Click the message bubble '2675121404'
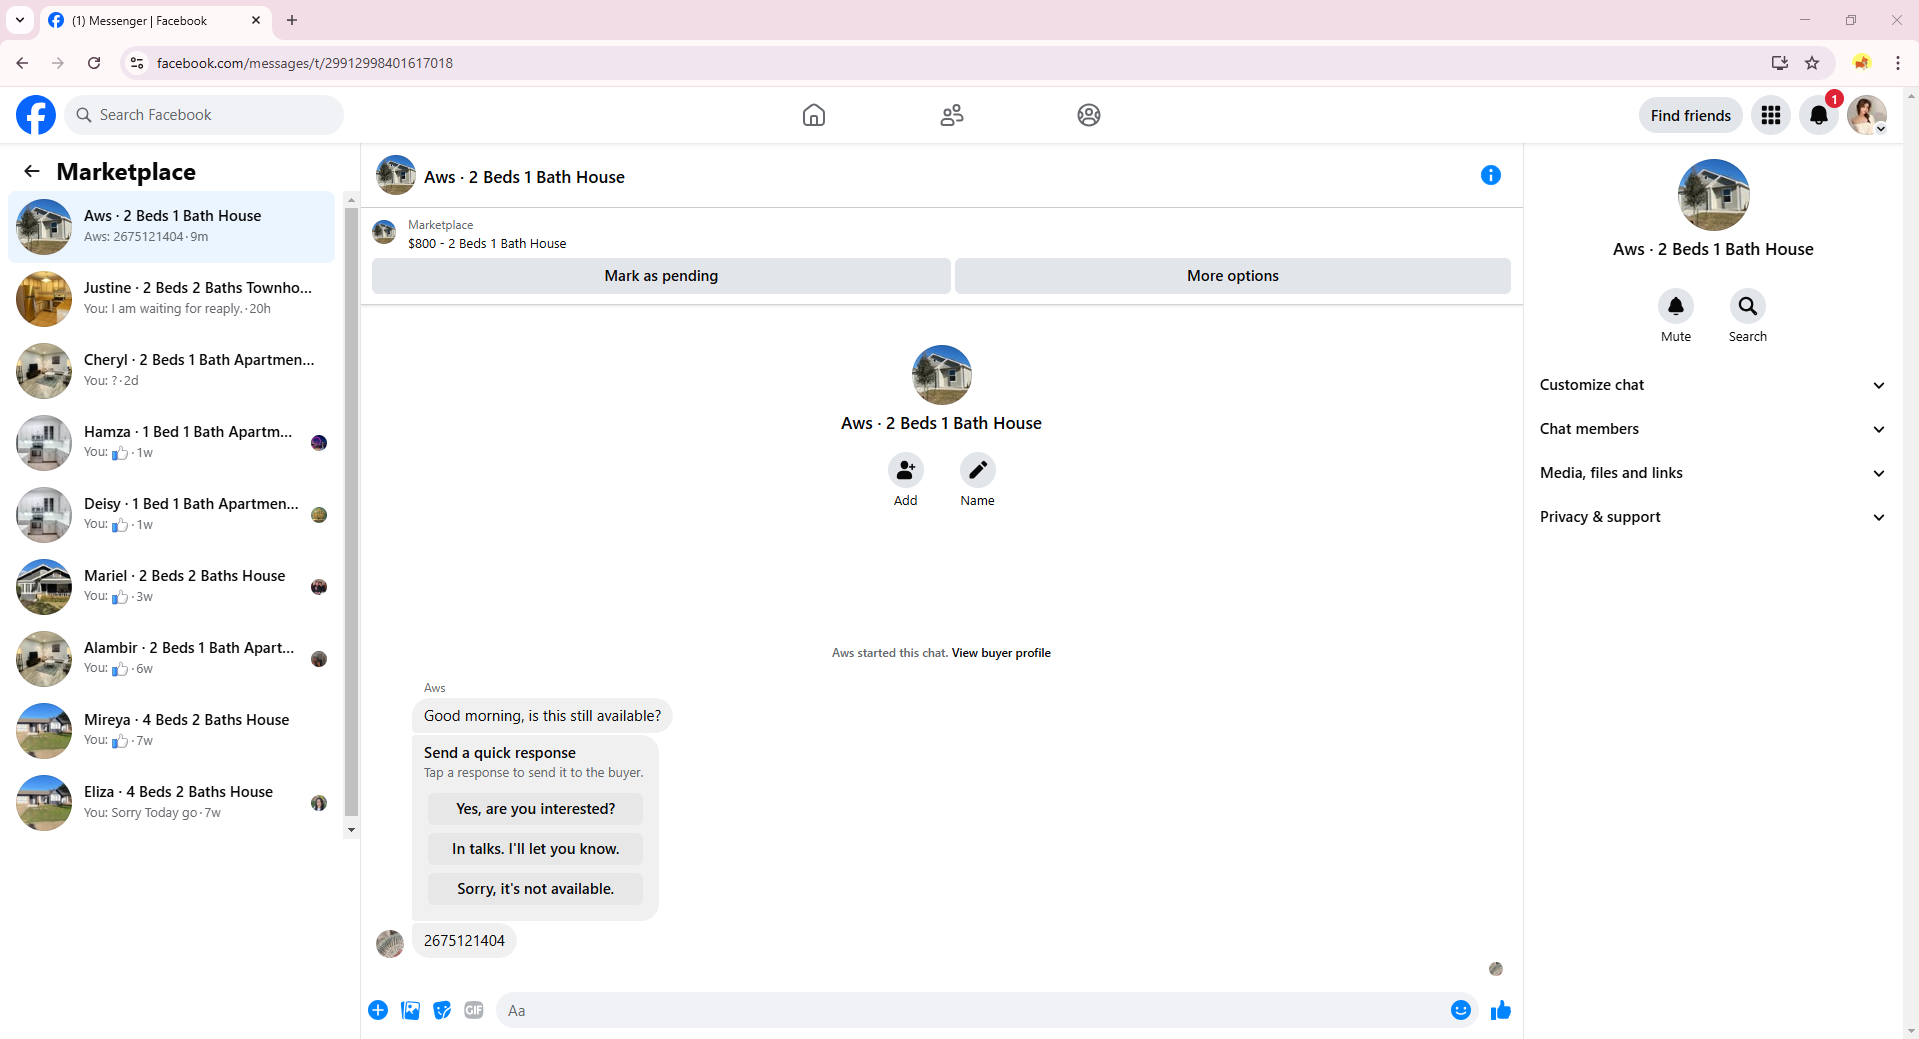This screenshot has width=1919, height=1039. [464, 941]
